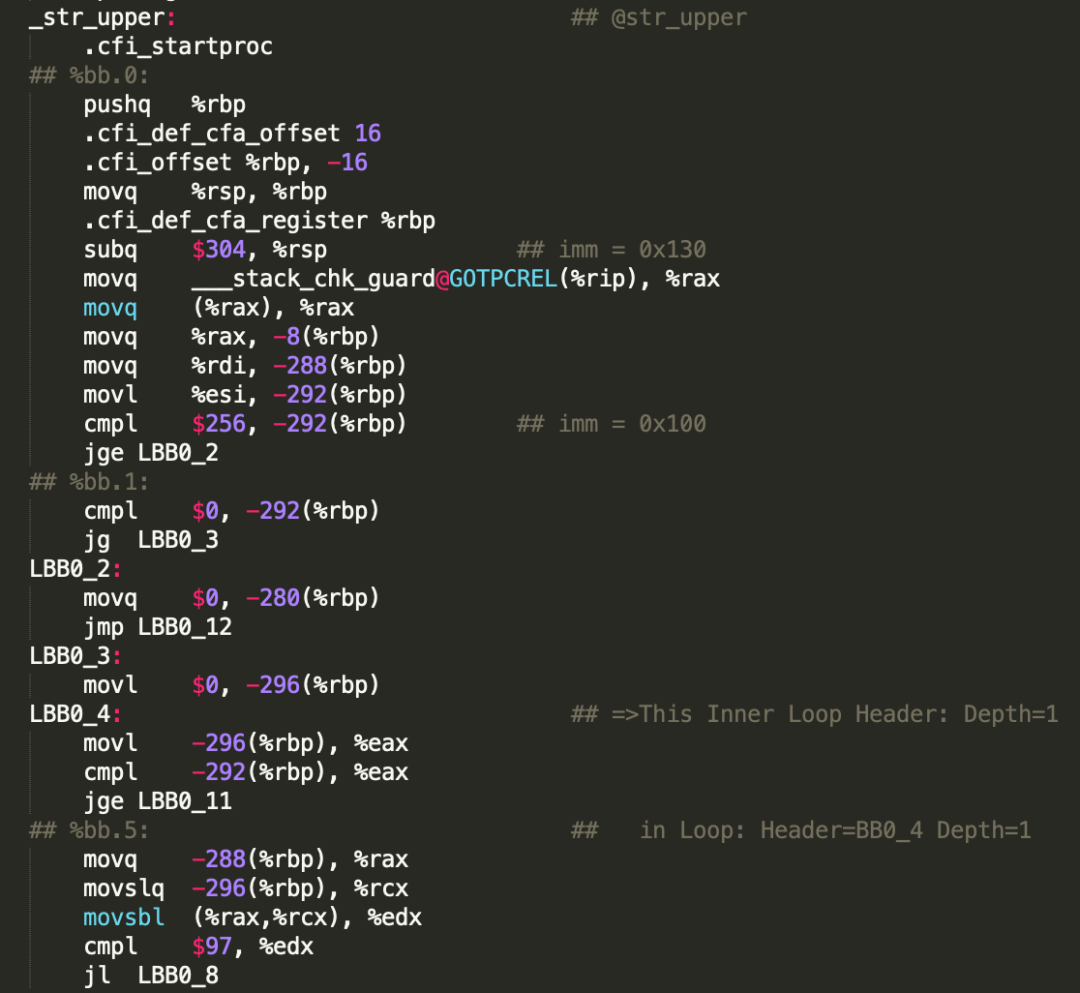Click the in Loop: Header=BB0_4 comment

[x=801, y=830]
